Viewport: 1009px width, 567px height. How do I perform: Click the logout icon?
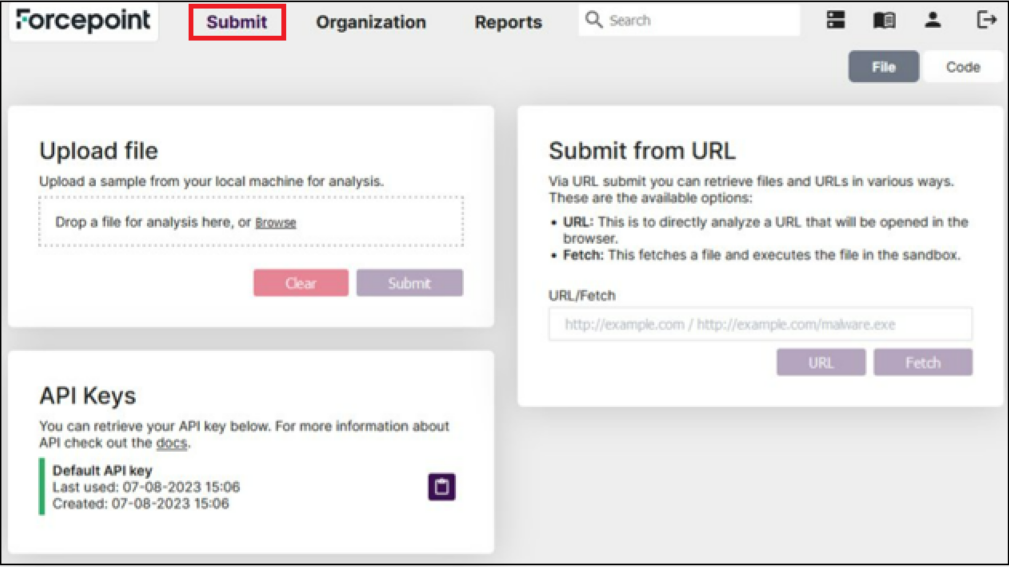tap(986, 20)
